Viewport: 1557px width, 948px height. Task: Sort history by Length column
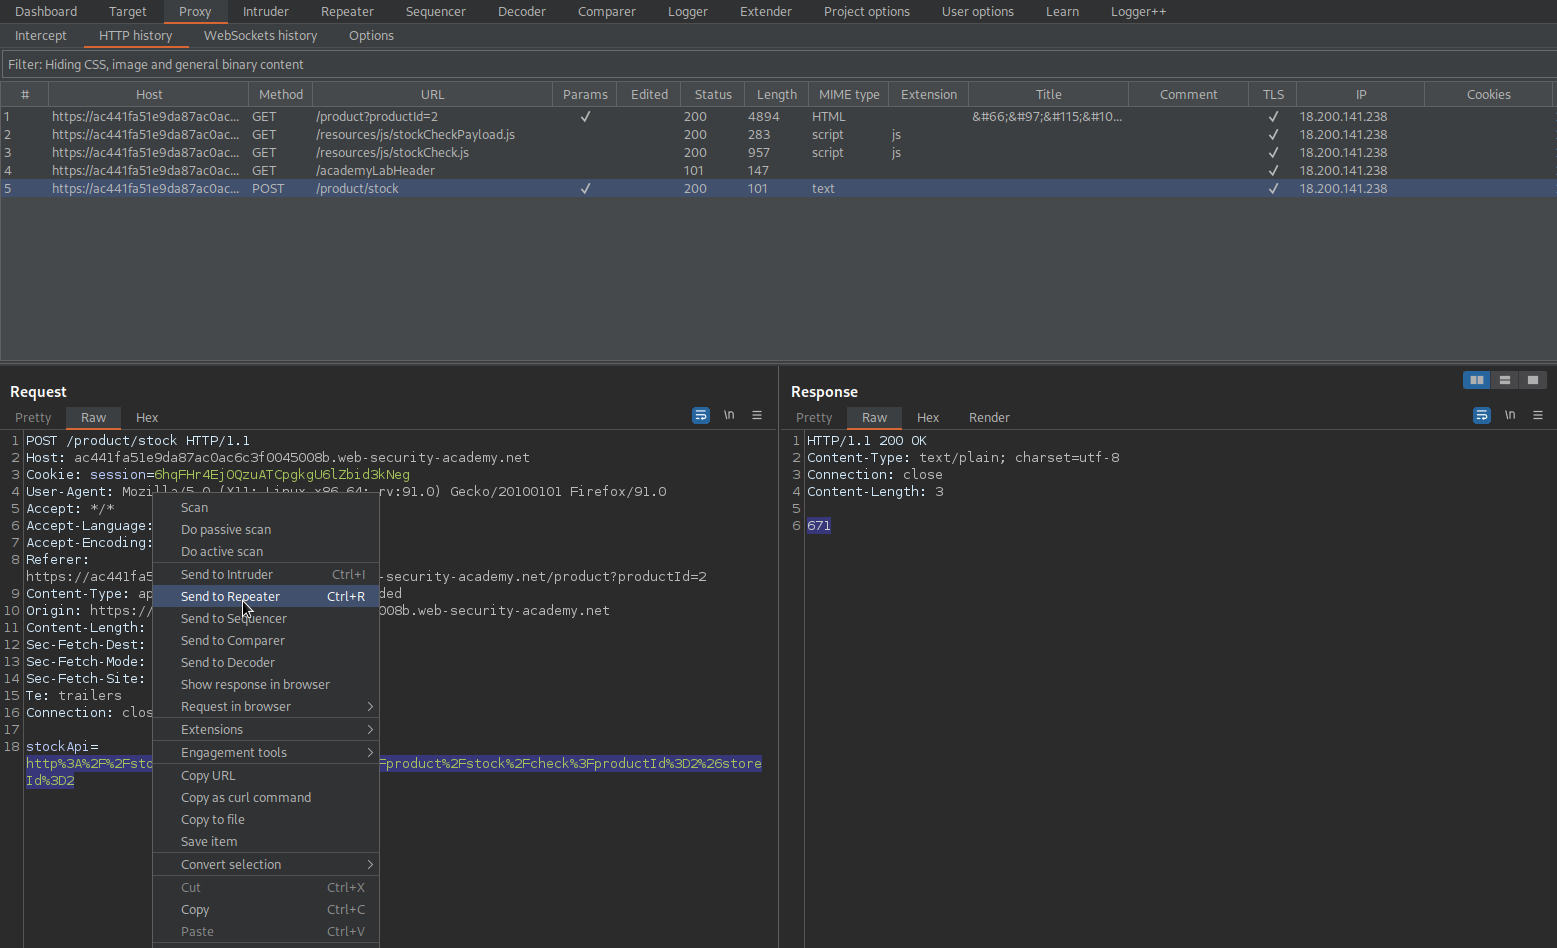click(x=776, y=94)
